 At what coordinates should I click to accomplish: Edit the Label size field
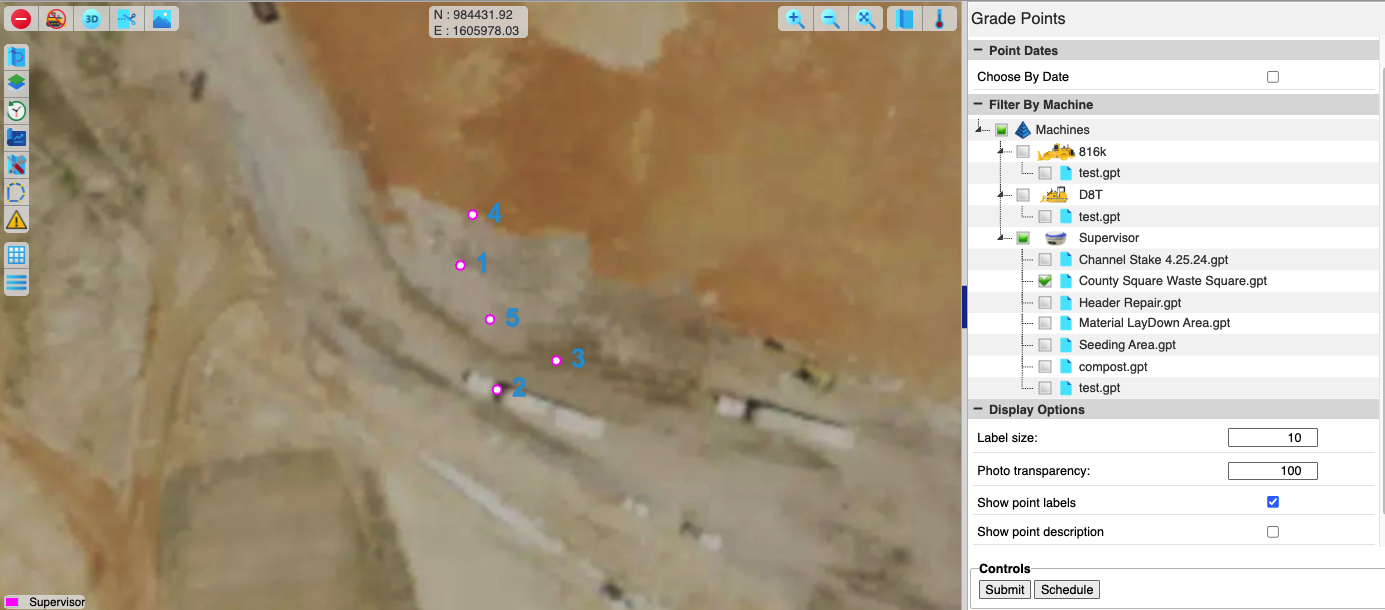click(x=1273, y=438)
